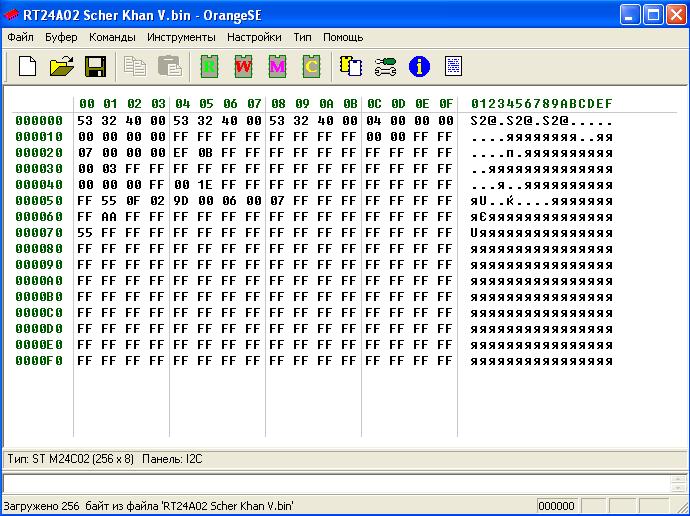Click byte 03 in row 000030
Screen dimensions: 690x516
(x=109, y=168)
